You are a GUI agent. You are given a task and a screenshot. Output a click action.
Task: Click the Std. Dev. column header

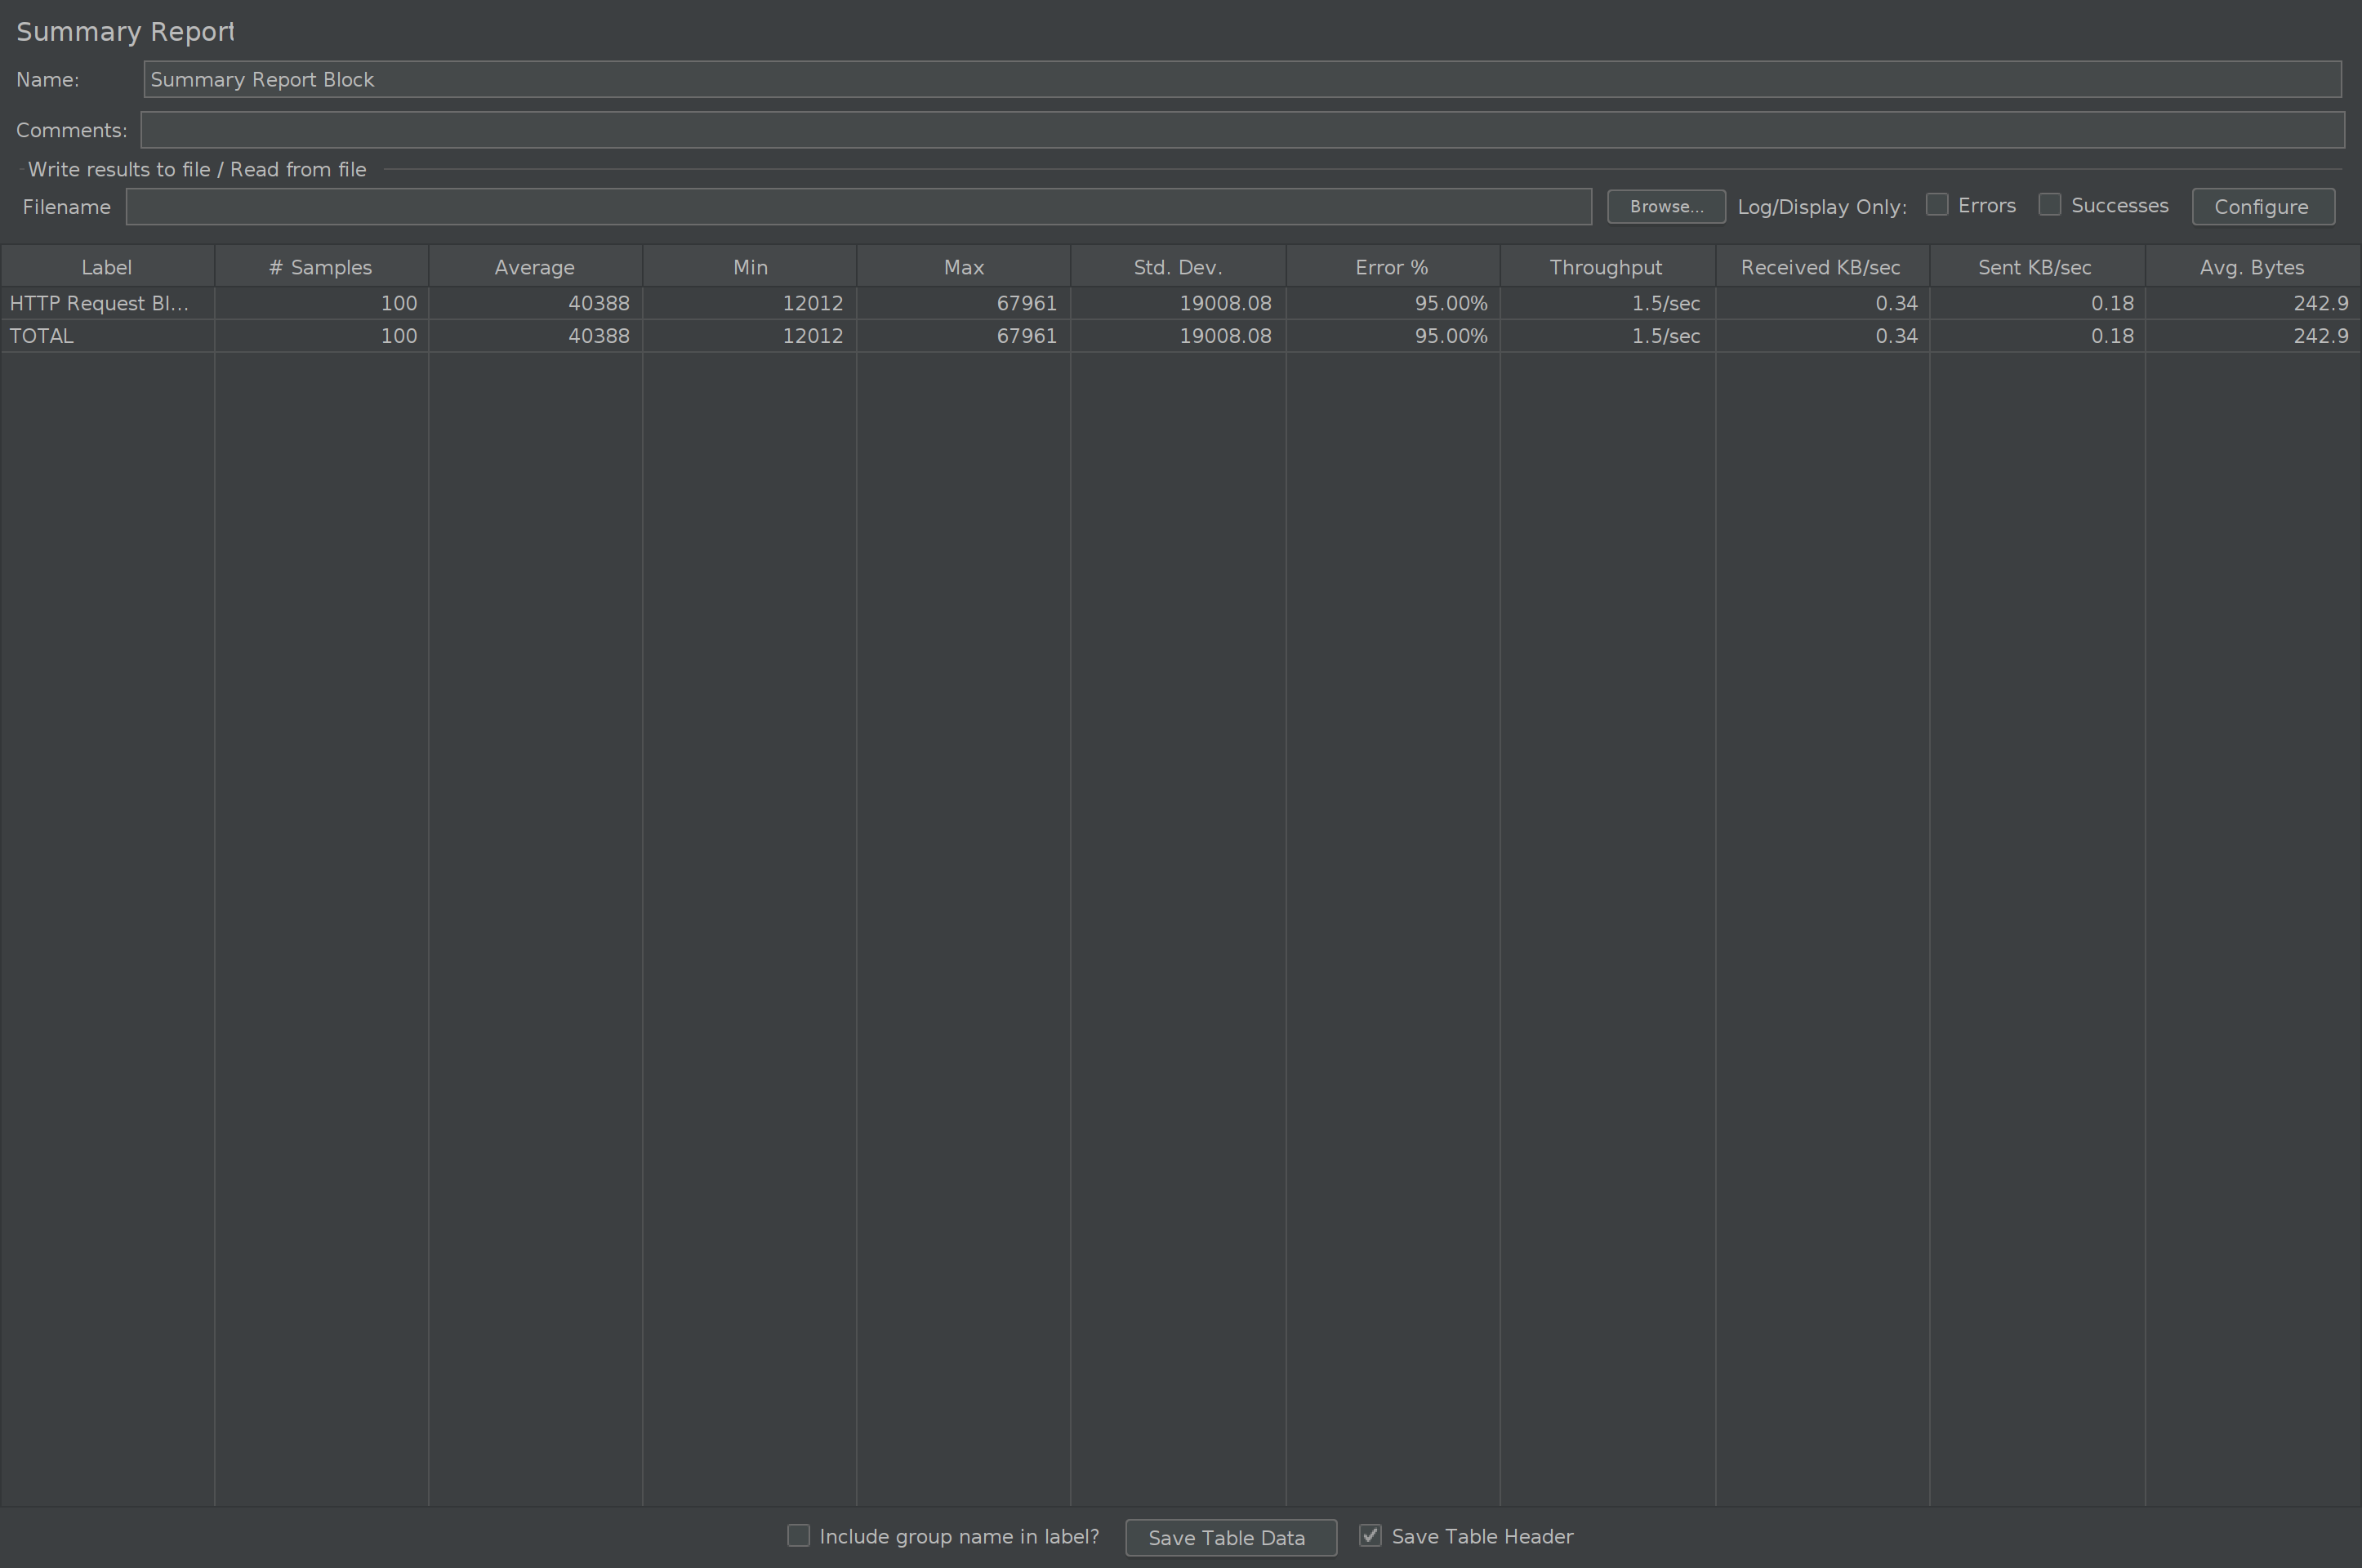coord(1178,267)
